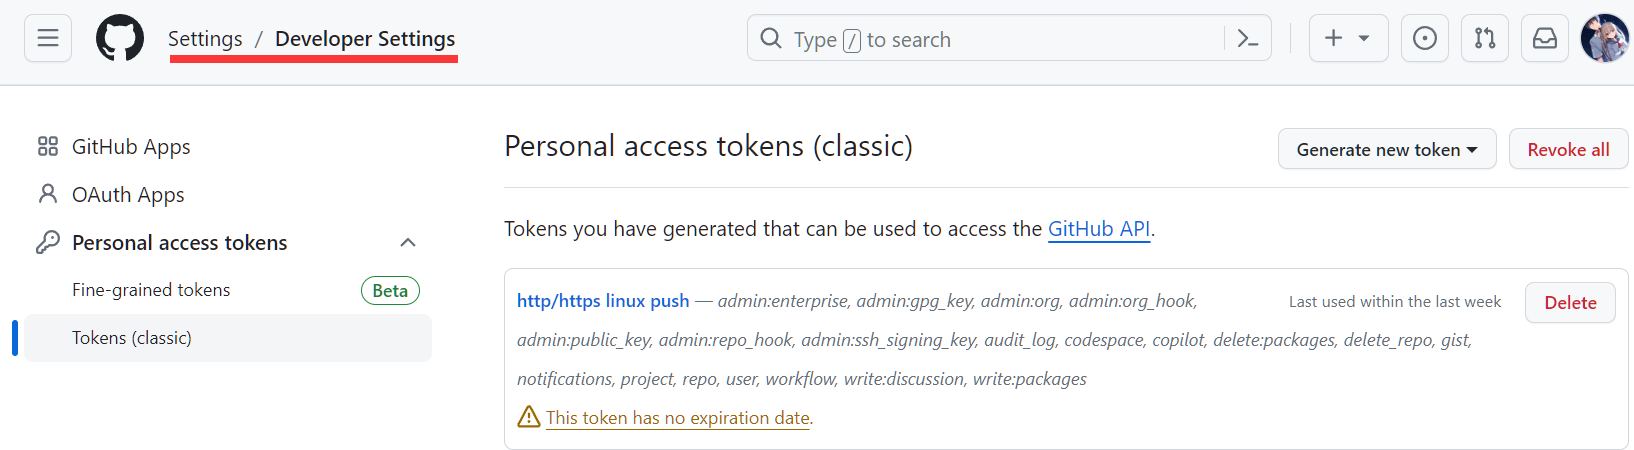Click the GitHub logo icon

pos(120,39)
